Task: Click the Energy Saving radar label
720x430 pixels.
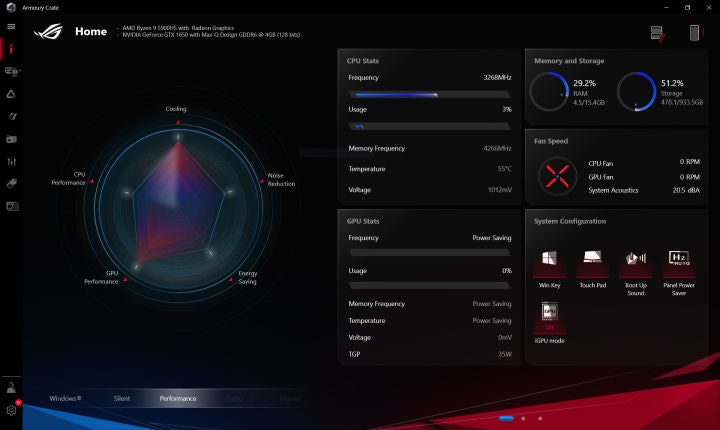Action: point(248,277)
